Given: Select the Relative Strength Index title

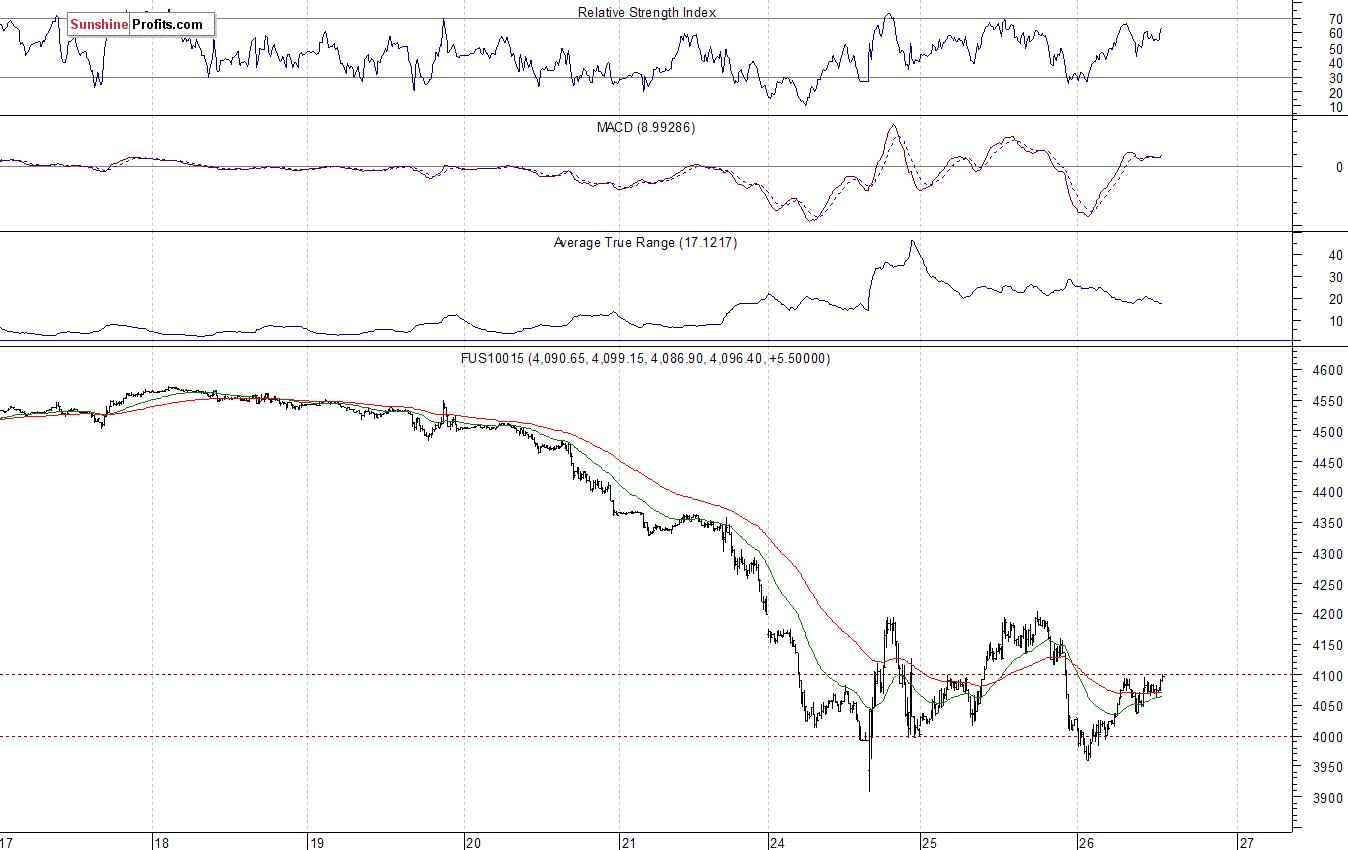Looking at the screenshot, I should point(647,13).
